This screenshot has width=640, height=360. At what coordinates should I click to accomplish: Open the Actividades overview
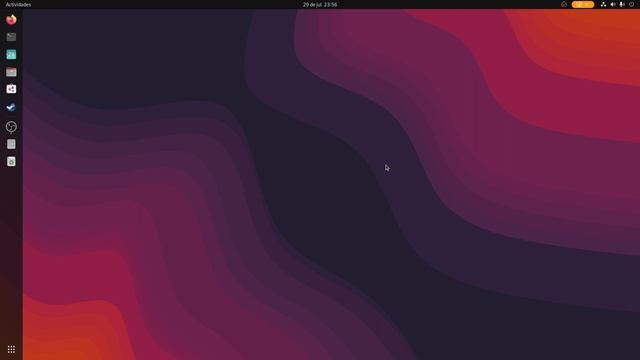coord(18,4)
